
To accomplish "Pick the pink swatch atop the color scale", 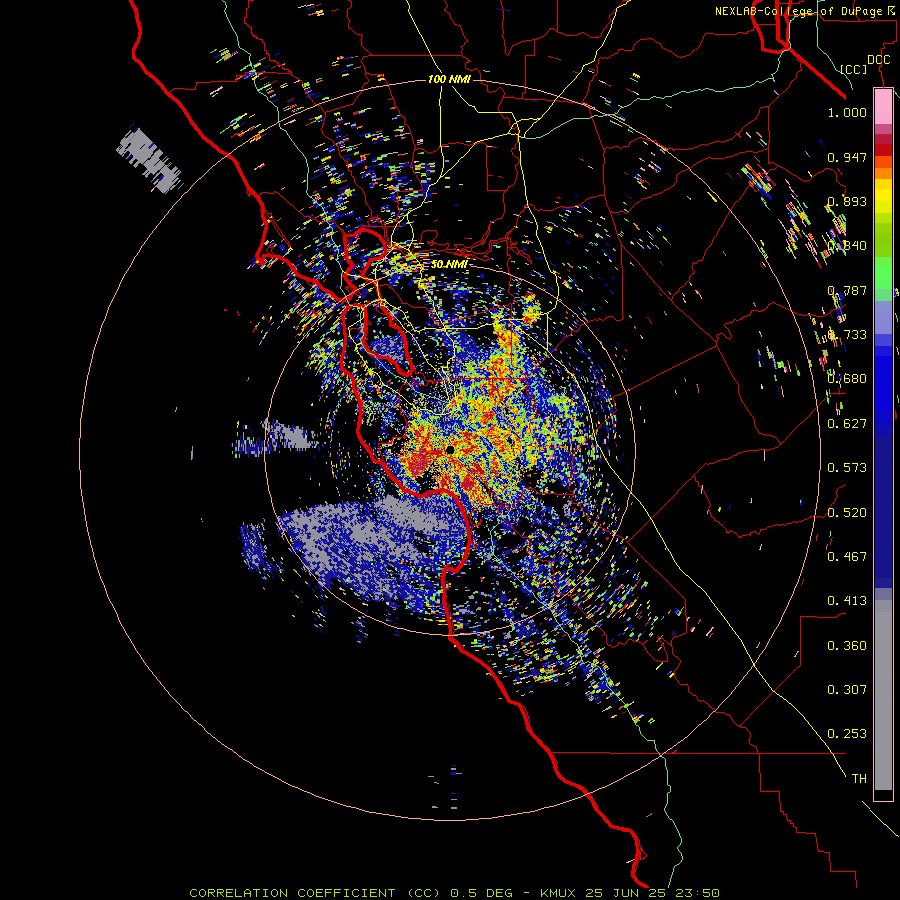I will point(883,106).
